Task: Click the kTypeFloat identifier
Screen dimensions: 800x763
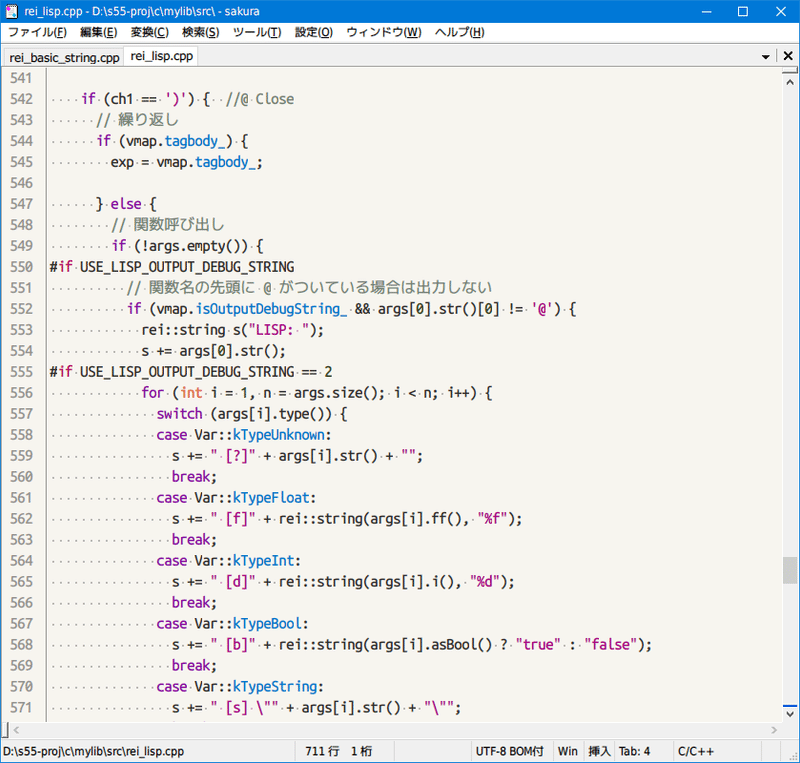Action: (271, 498)
